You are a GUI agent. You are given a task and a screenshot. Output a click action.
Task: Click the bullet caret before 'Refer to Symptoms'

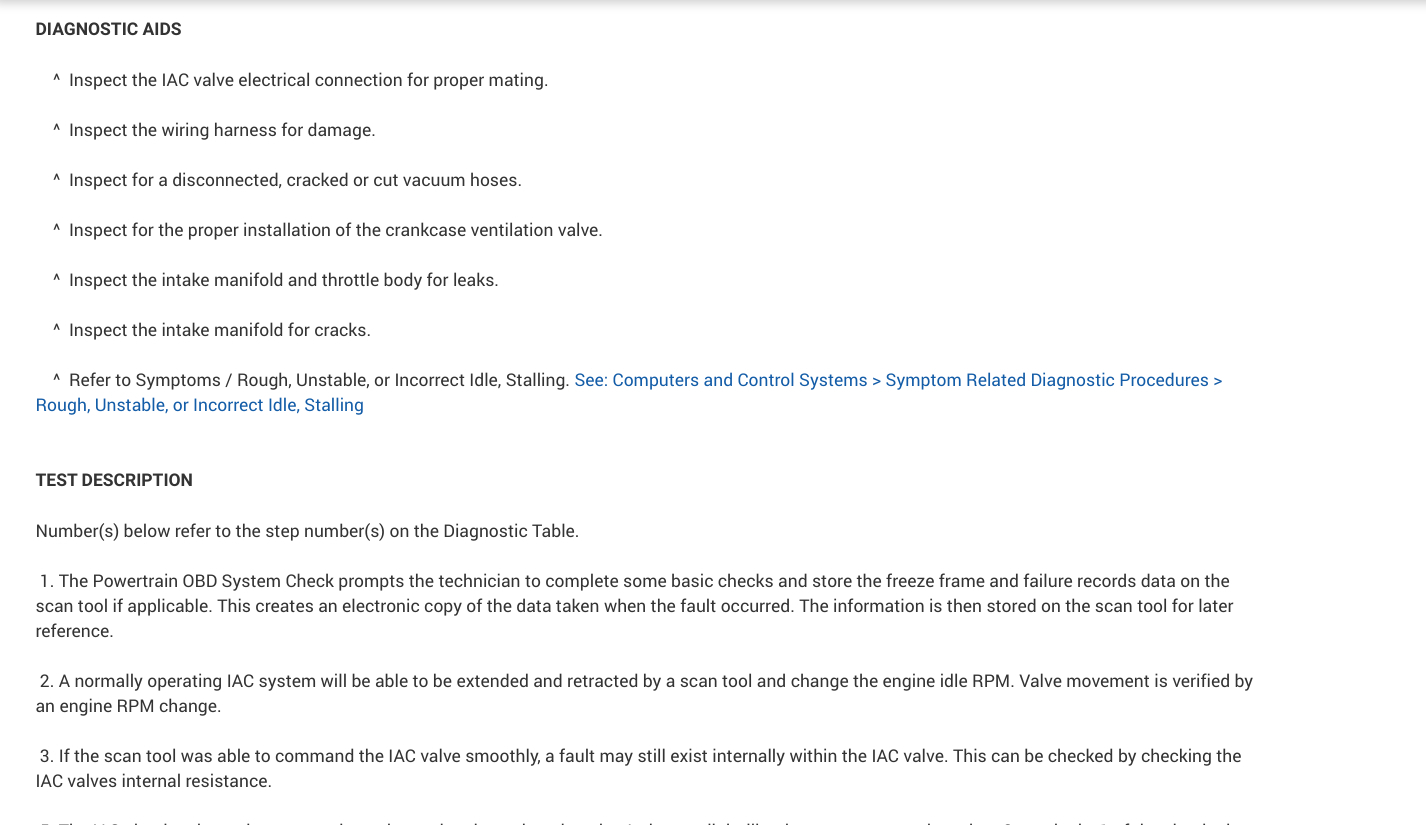tap(57, 379)
